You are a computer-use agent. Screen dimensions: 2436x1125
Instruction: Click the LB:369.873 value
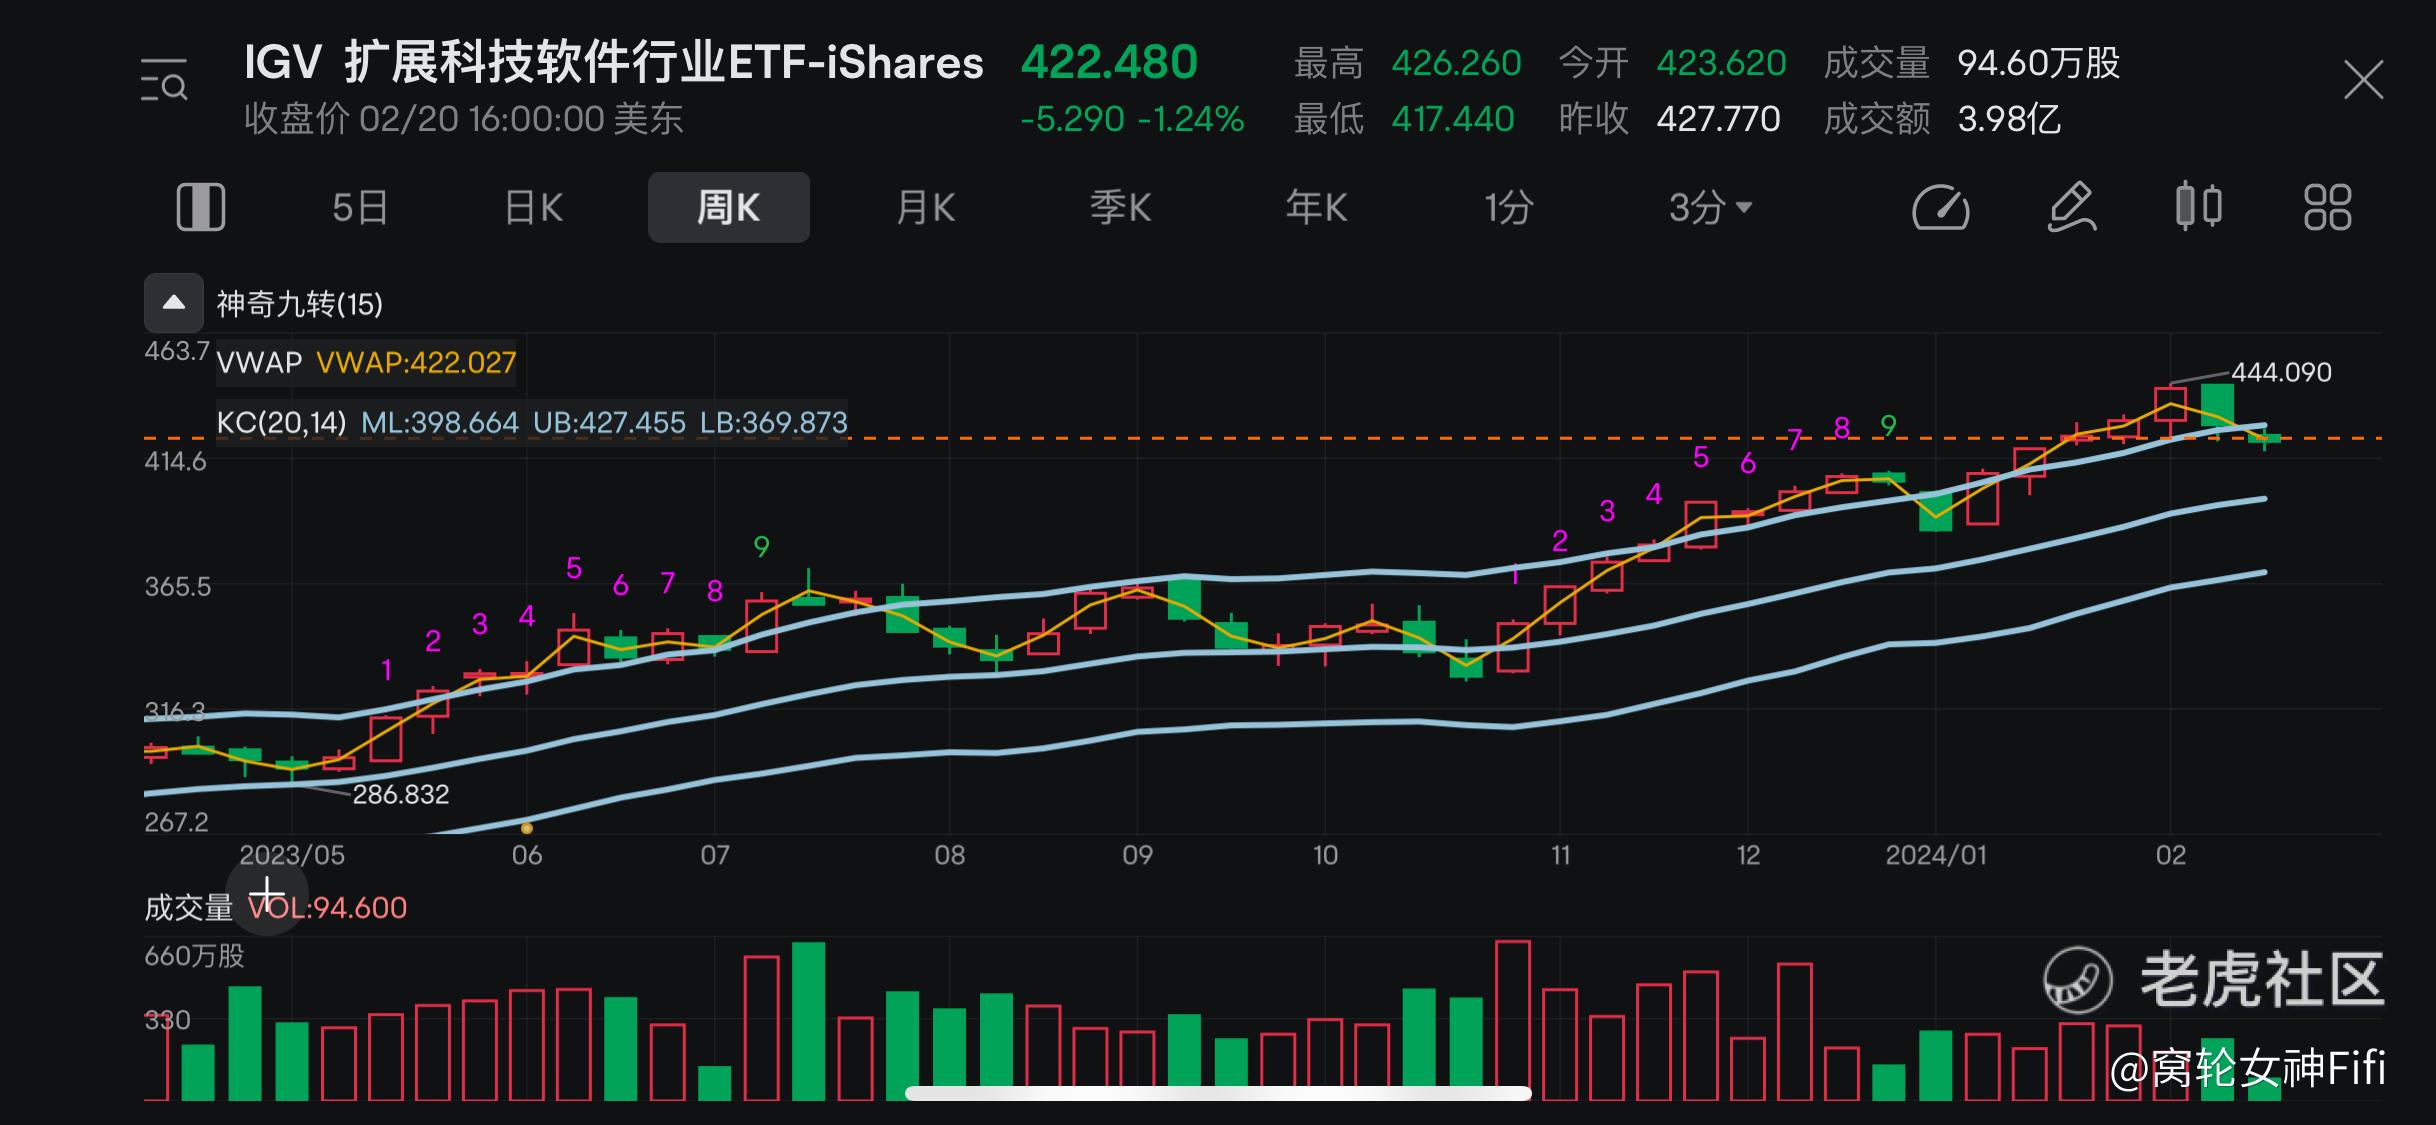(x=773, y=423)
